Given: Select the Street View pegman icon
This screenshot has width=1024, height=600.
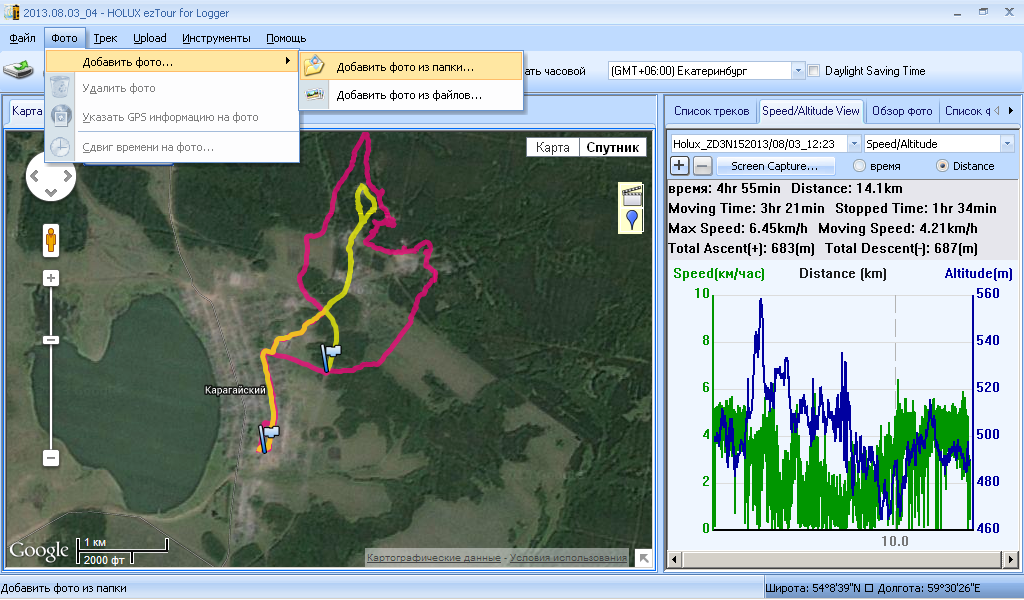Looking at the screenshot, I should point(50,240).
